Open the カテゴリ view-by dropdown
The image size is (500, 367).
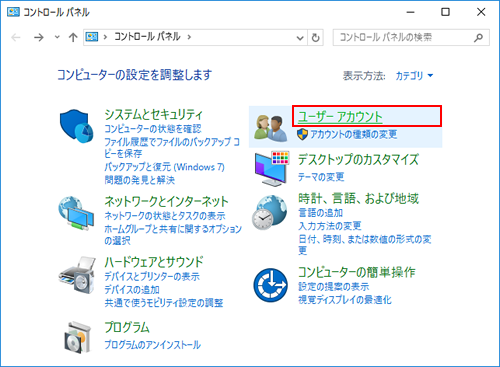414,76
